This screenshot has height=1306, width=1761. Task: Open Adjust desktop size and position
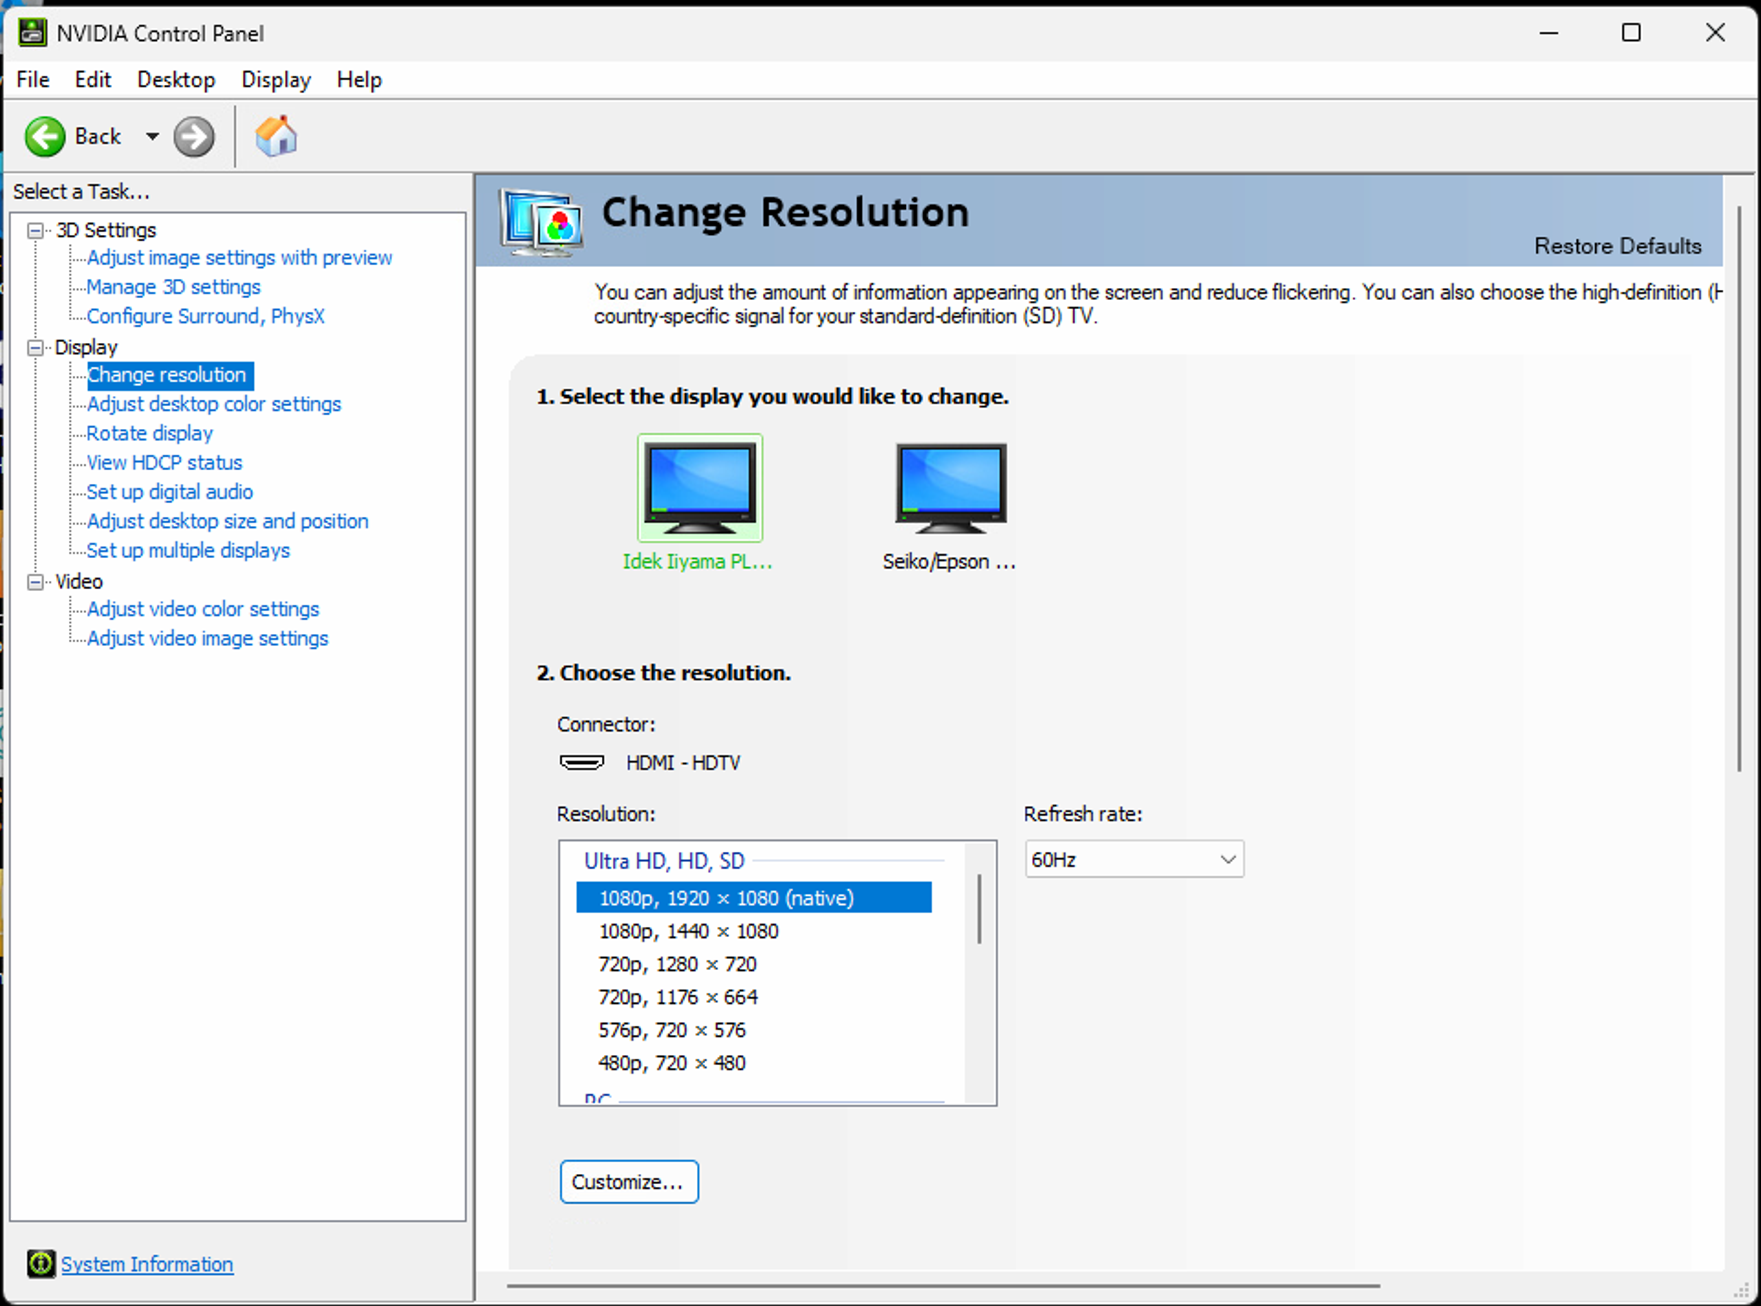[227, 521]
